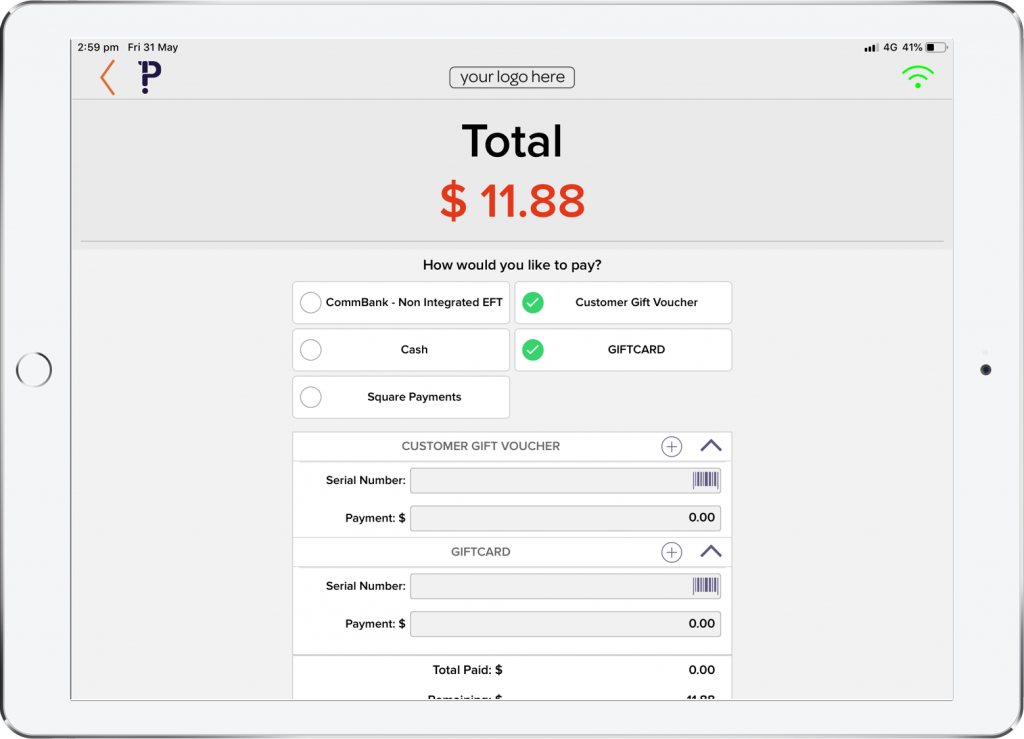Tap the green Wi-Fi status icon

coord(918,77)
